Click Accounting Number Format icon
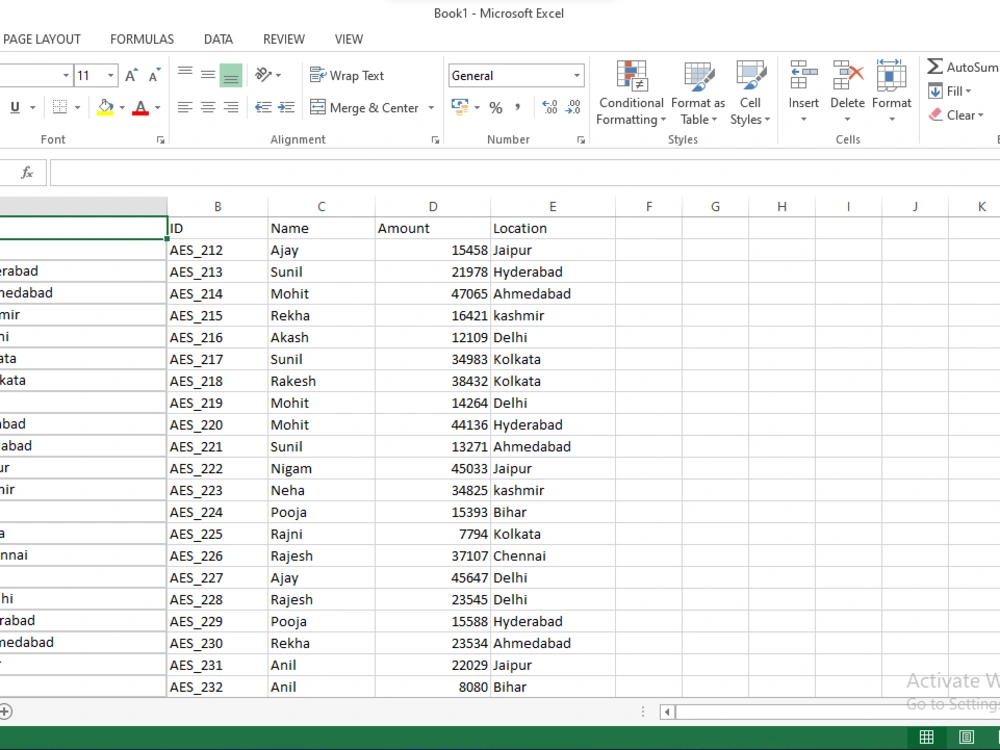Viewport: 1000px width, 750px height. coord(459,107)
